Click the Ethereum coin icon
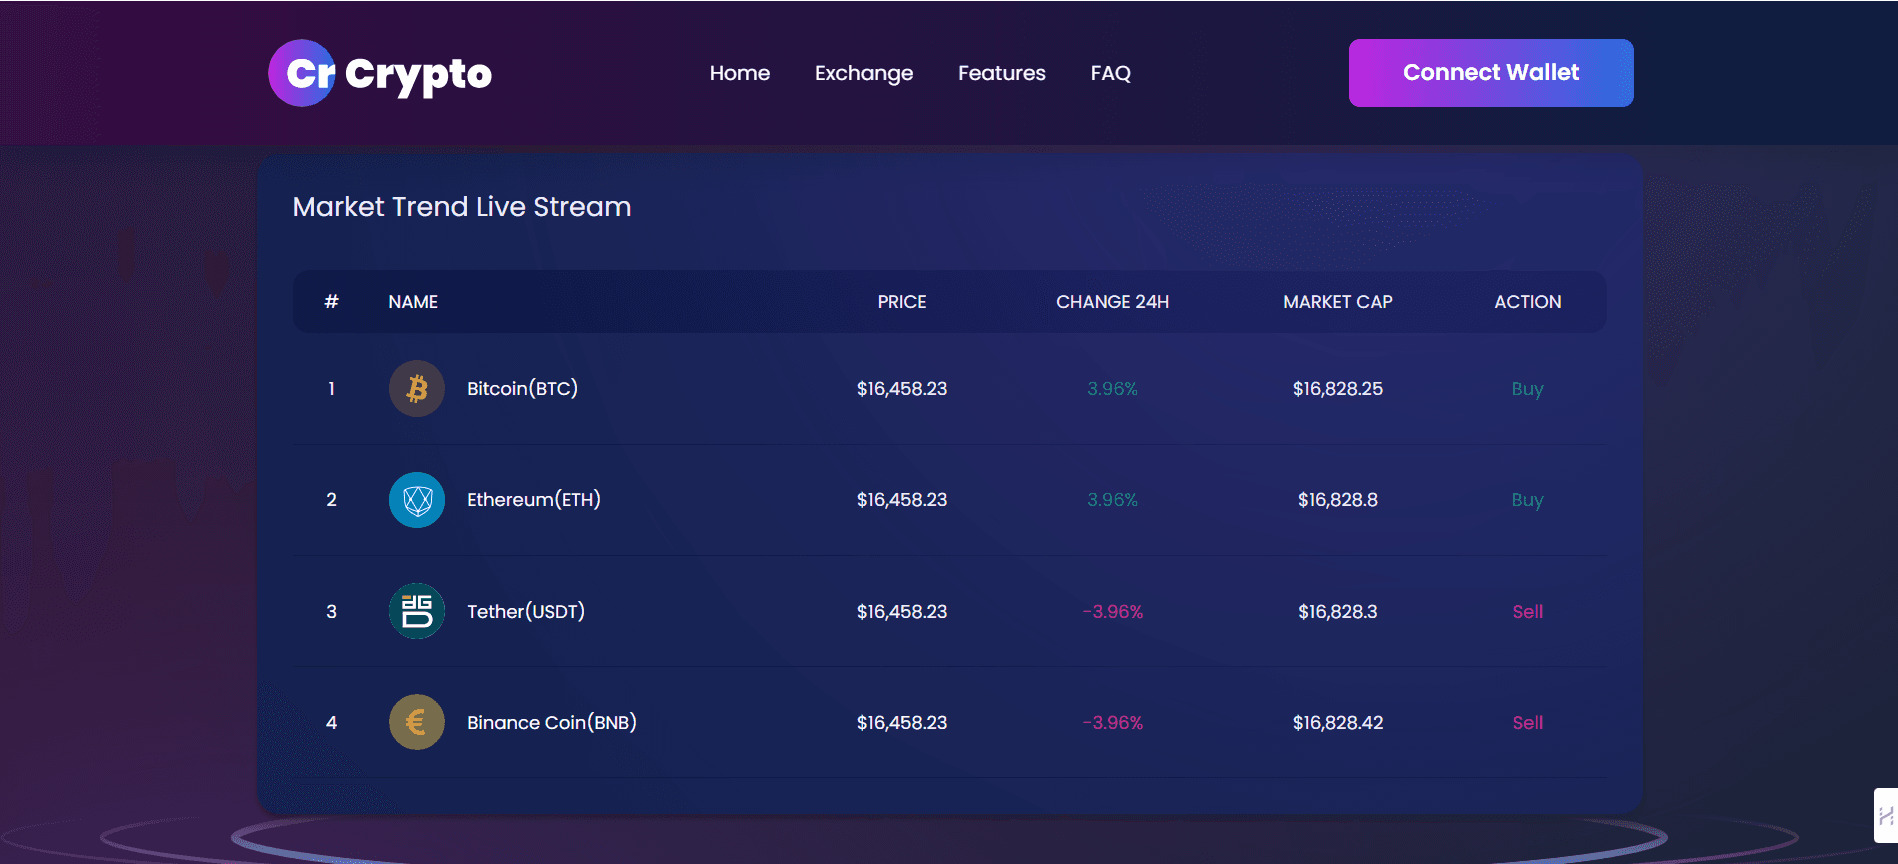The image size is (1898, 864). (x=417, y=500)
